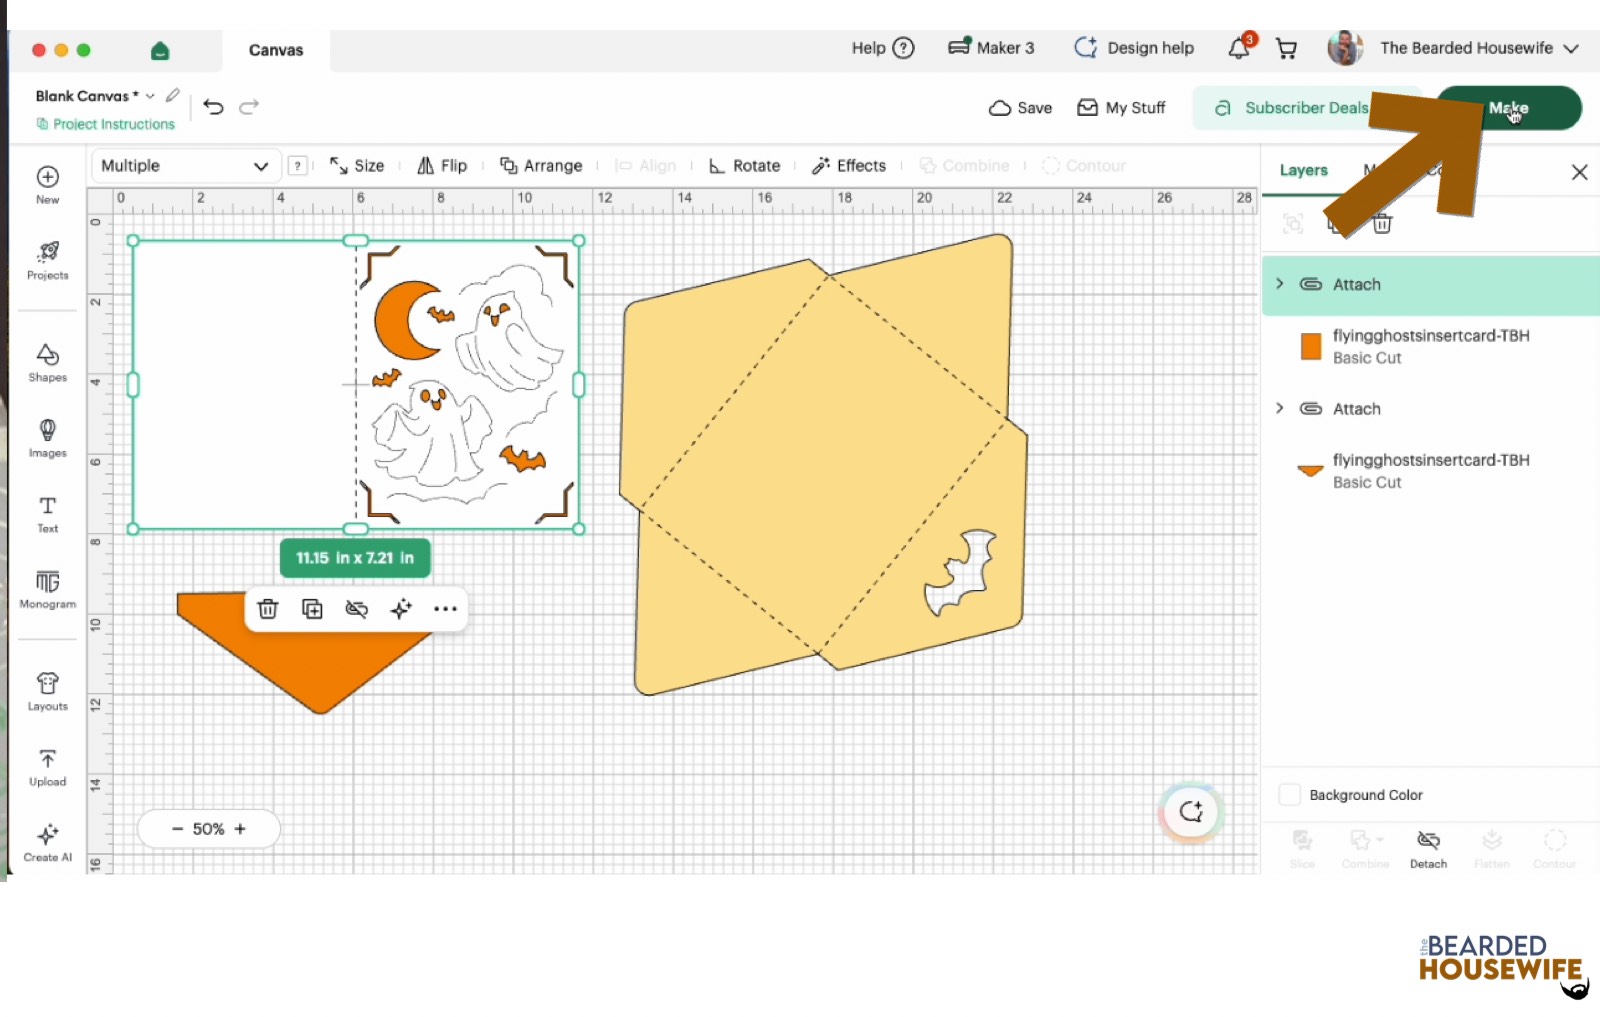
Task: Click the Detach button in Layers panel
Action: click(x=1428, y=849)
